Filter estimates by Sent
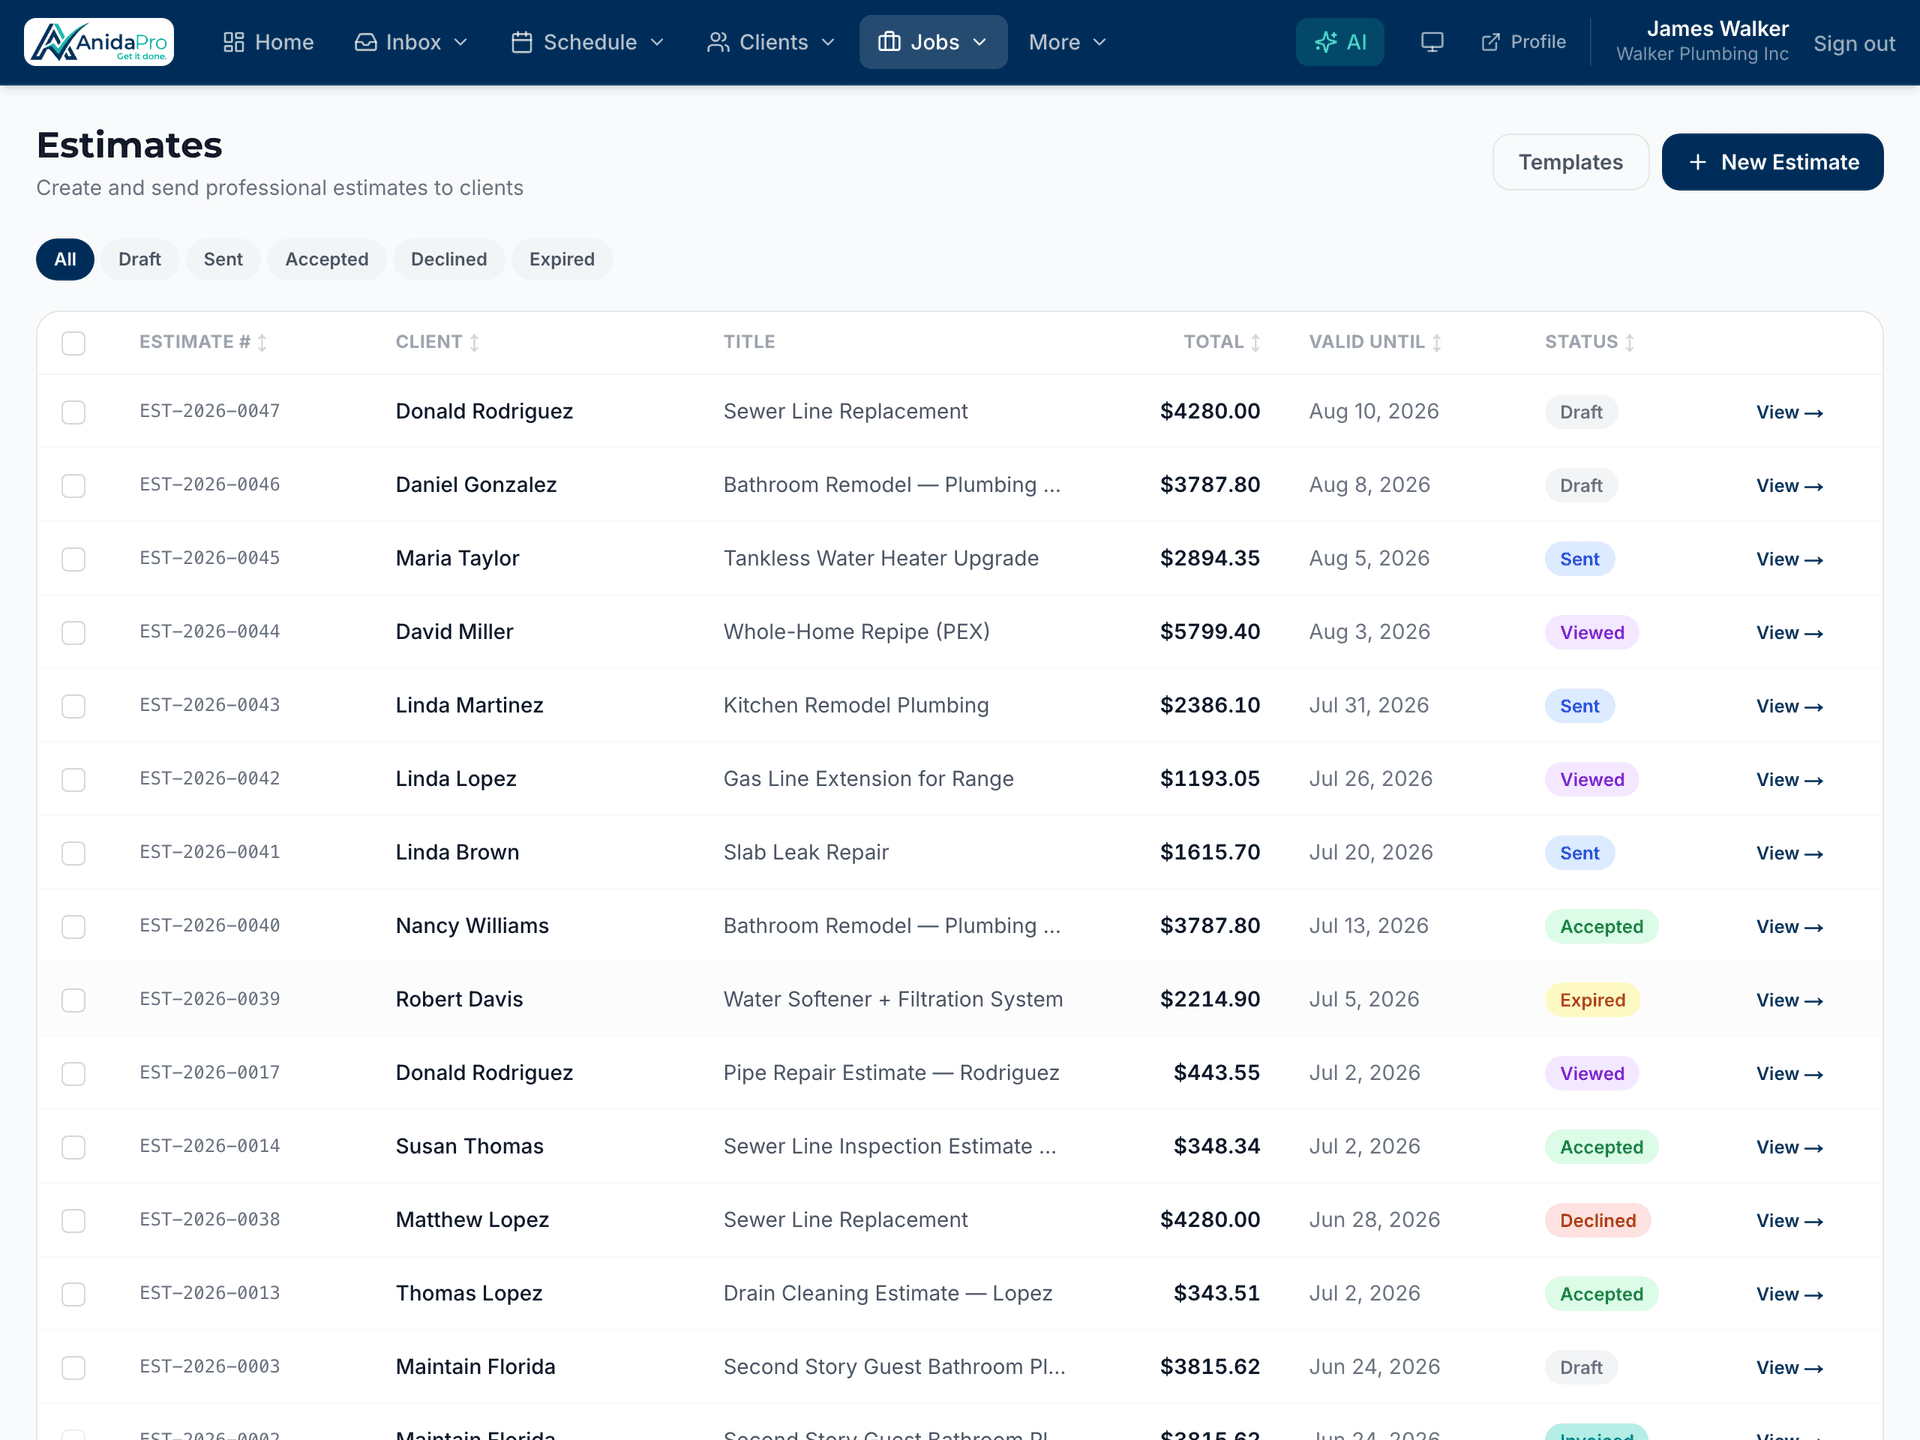This screenshot has height=1440, width=1920. (x=223, y=260)
